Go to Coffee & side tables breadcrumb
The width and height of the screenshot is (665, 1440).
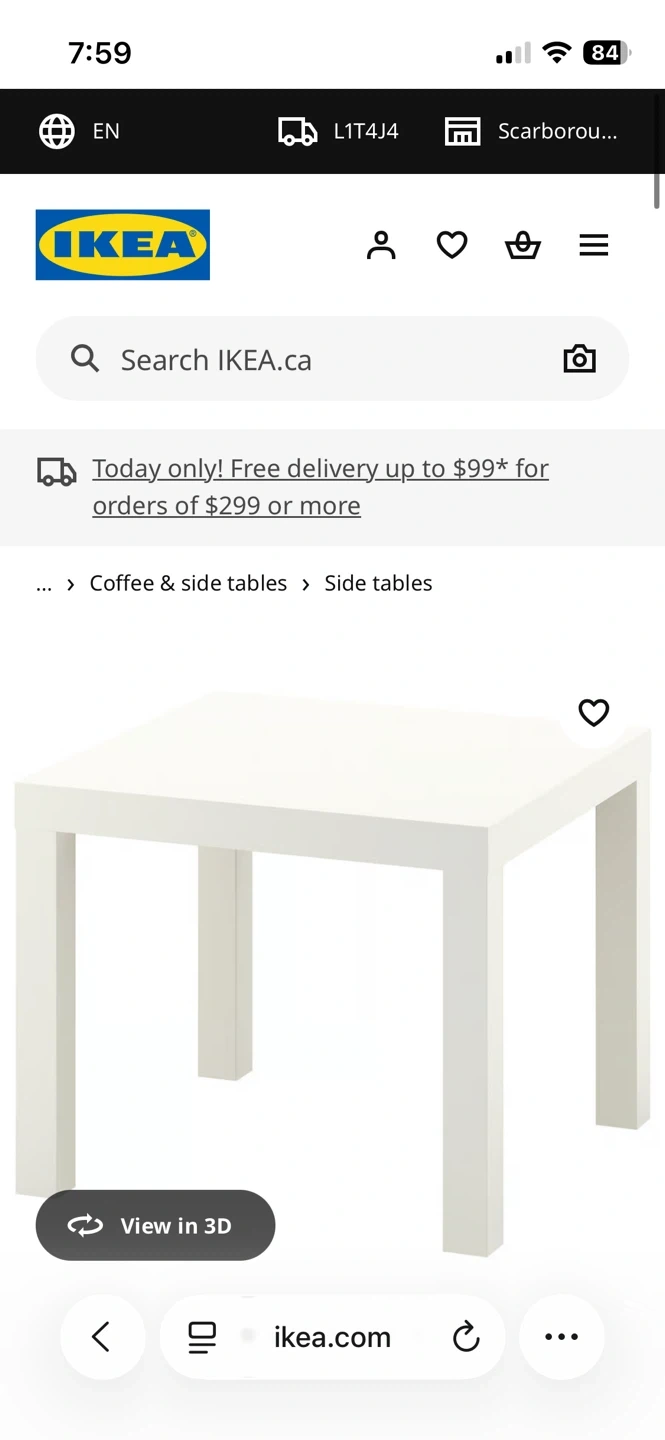coord(188,584)
